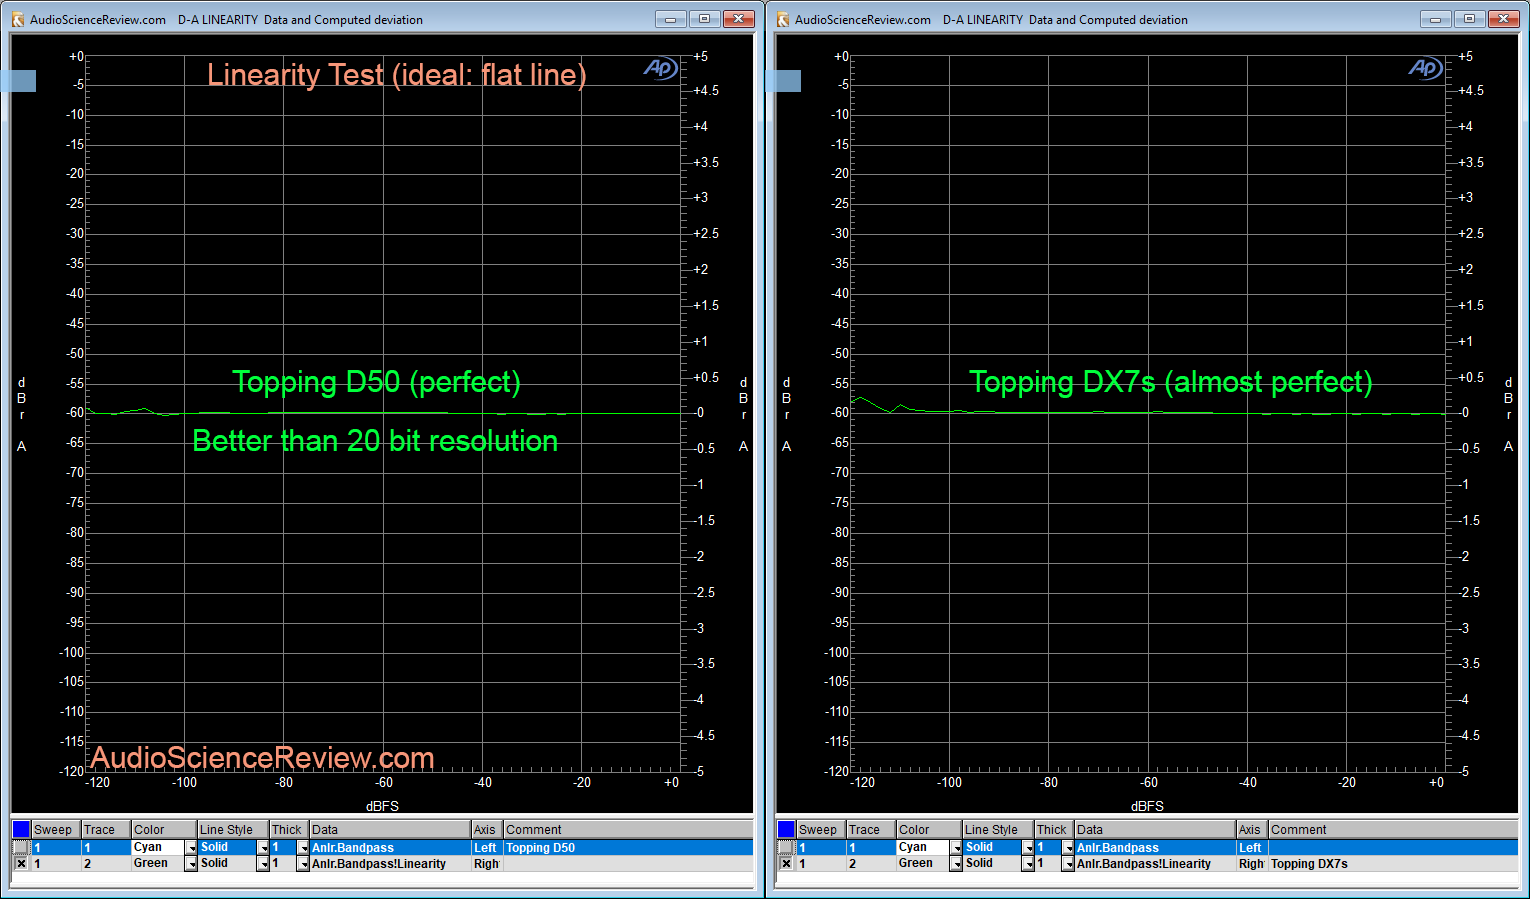Open the Cyan color dropdown in right window
The image size is (1530, 899).
point(956,848)
